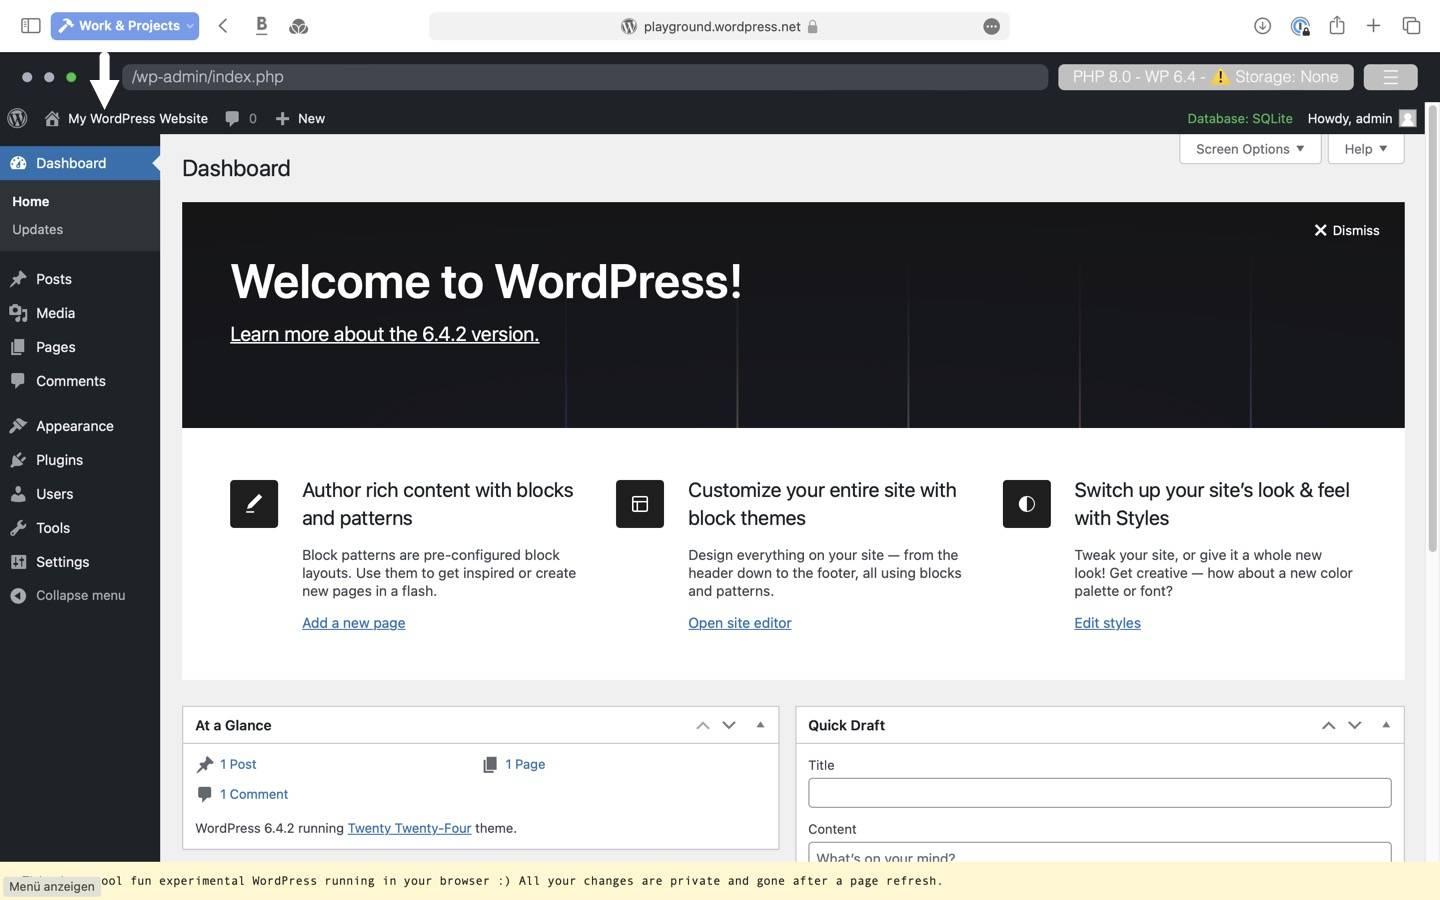
Task: Open the Howdy, admin account menu
Action: (x=1361, y=118)
